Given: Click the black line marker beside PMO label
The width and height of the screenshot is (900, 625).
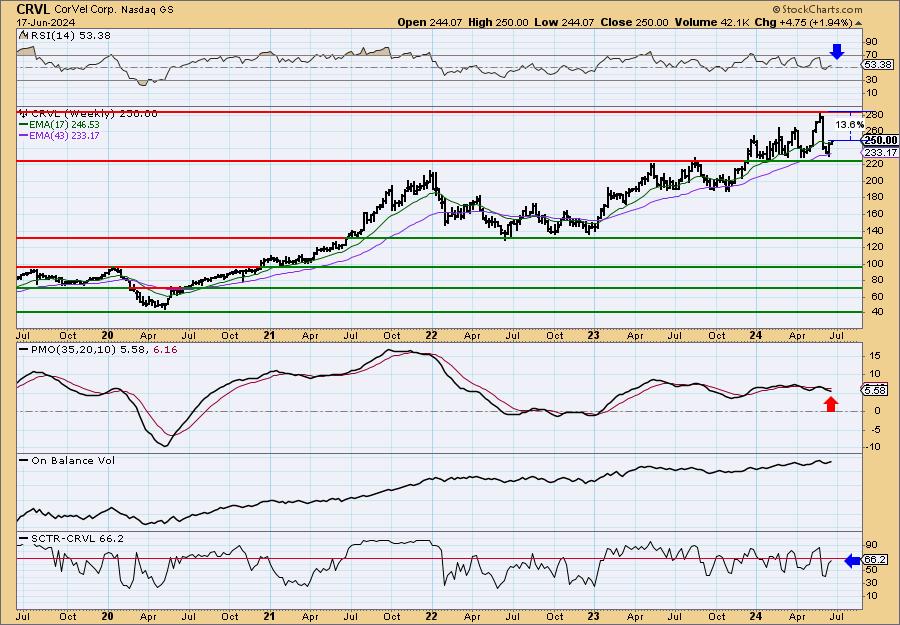Looking at the screenshot, I should tap(24, 349).
